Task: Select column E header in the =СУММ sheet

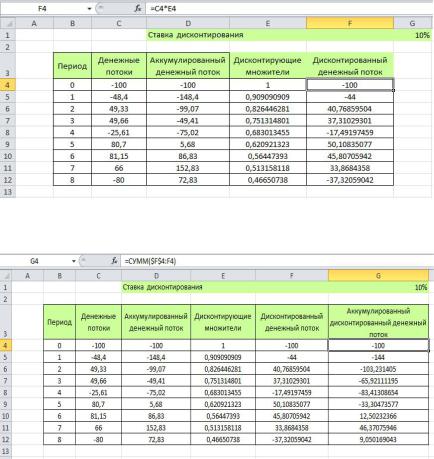Action: pos(223,276)
